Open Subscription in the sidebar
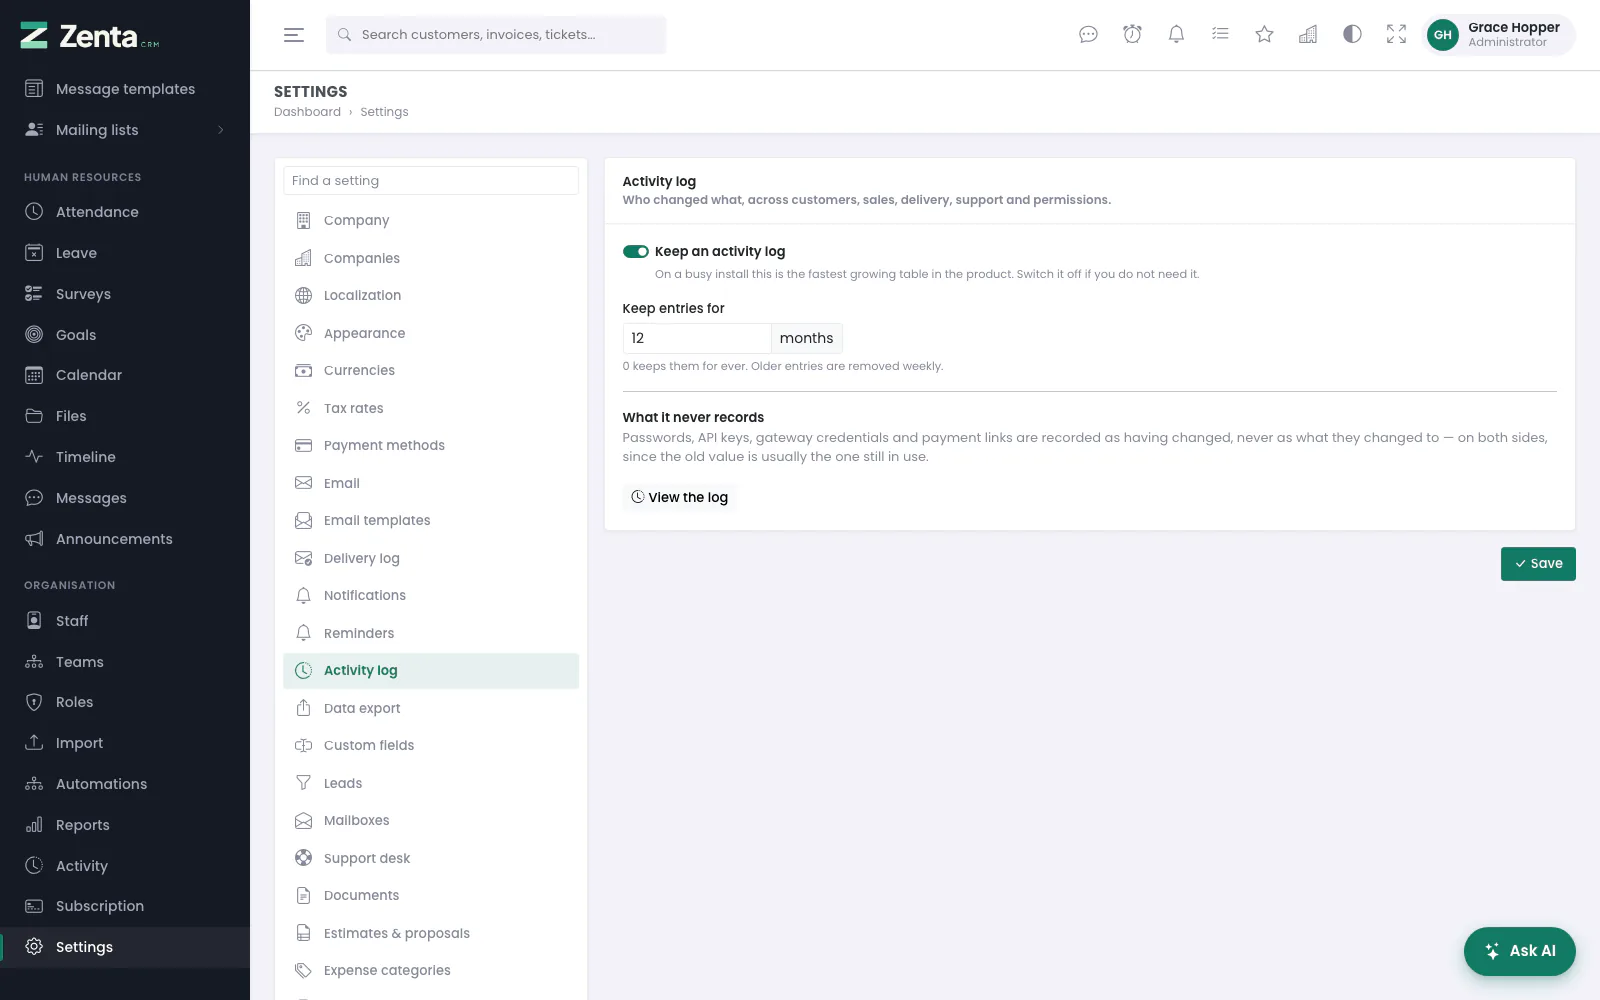Viewport: 1600px width, 1000px height. click(x=125, y=906)
